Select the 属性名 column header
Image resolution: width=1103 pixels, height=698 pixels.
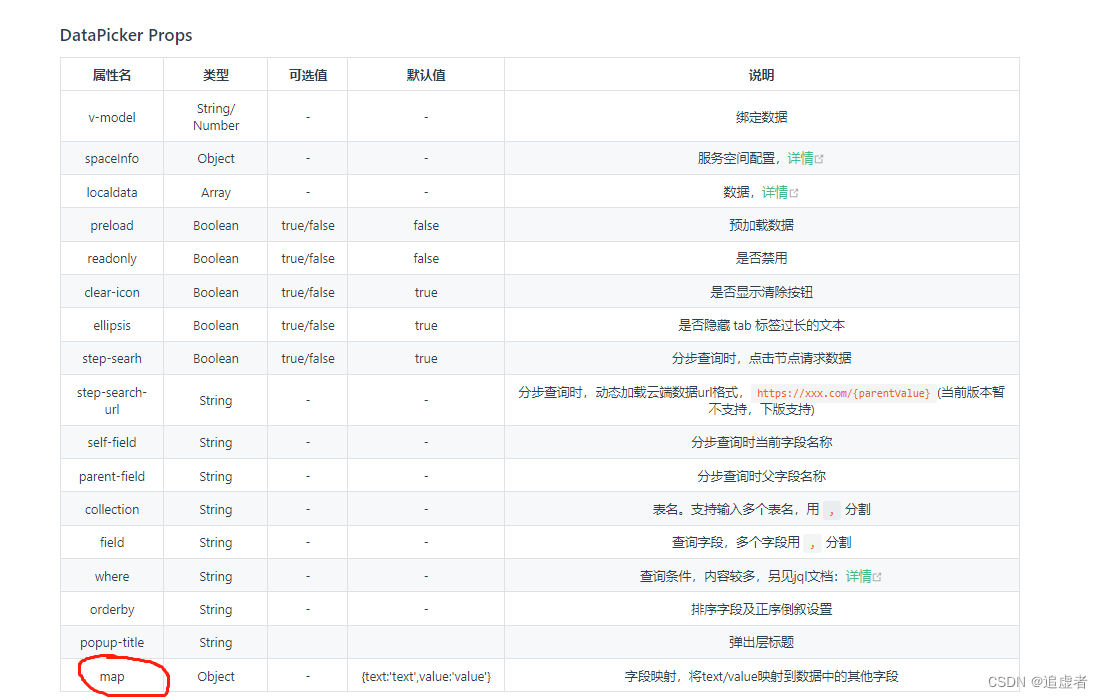pos(111,74)
